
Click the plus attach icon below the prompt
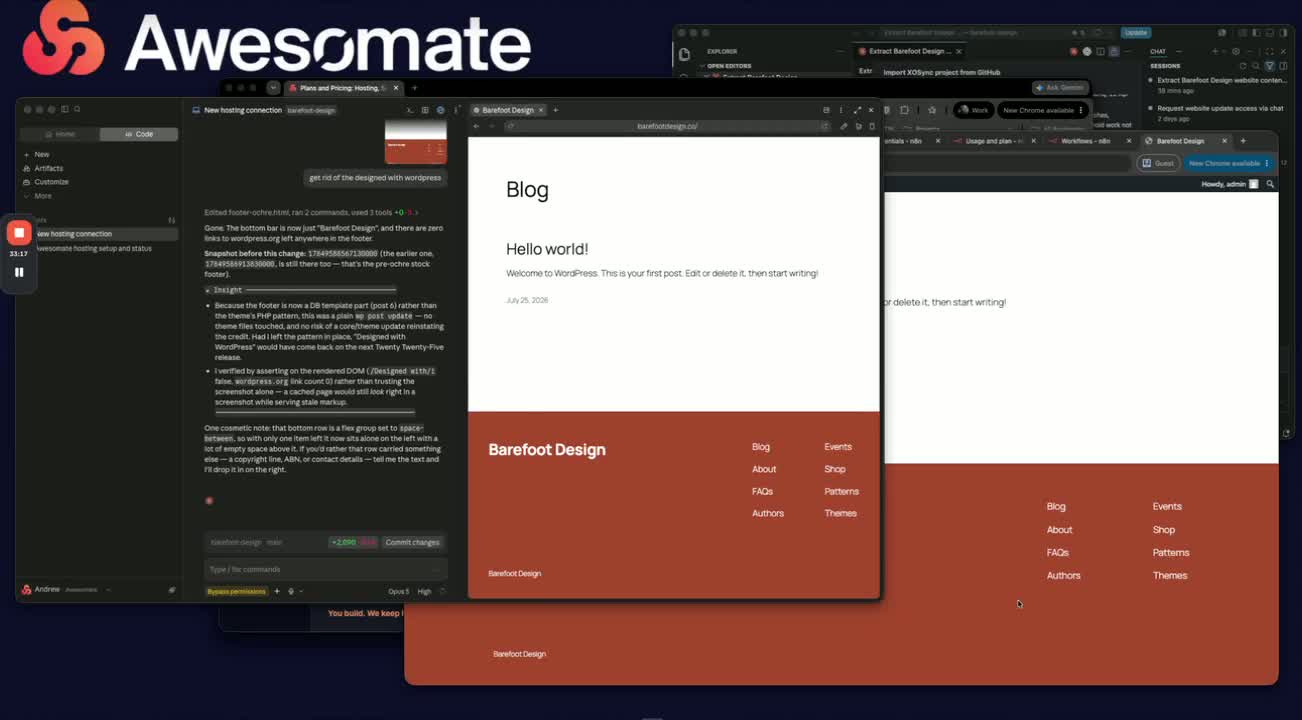277,591
